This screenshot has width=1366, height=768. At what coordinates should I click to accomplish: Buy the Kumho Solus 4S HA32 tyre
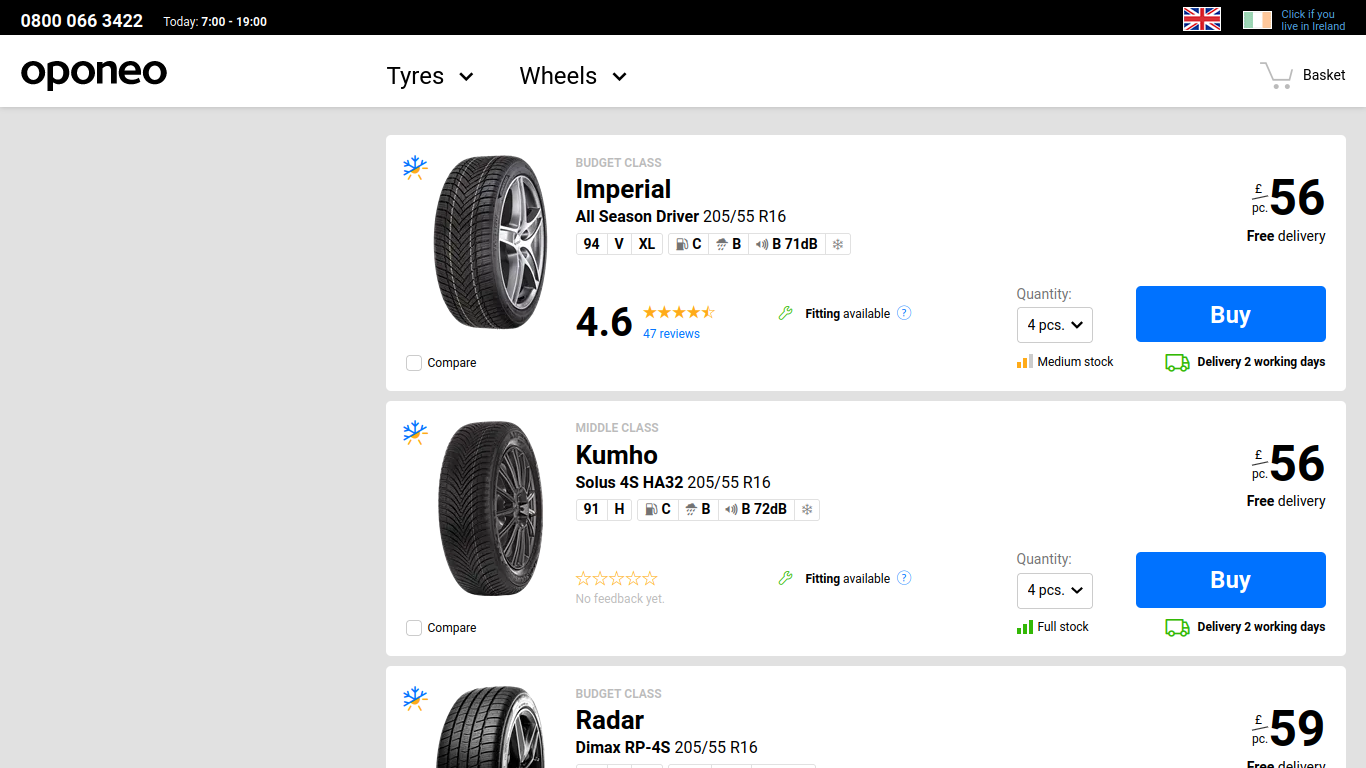pos(1231,580)
